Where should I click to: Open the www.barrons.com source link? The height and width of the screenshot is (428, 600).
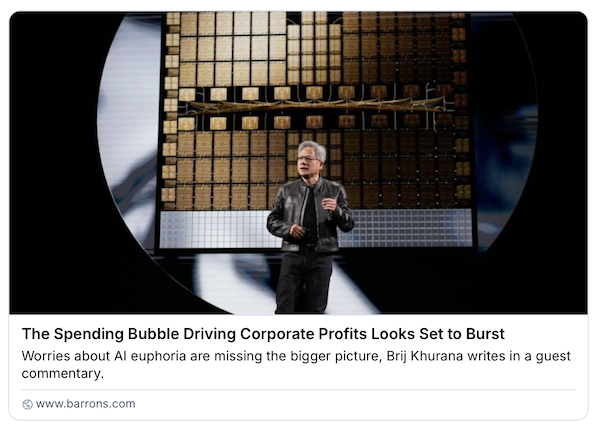pos(85,404)
